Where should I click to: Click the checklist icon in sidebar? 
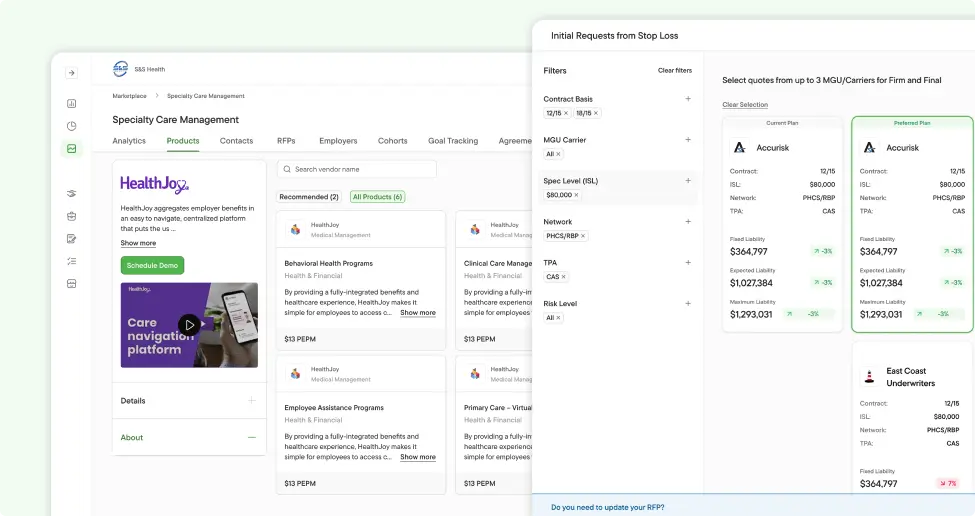(x=71, y=261)
